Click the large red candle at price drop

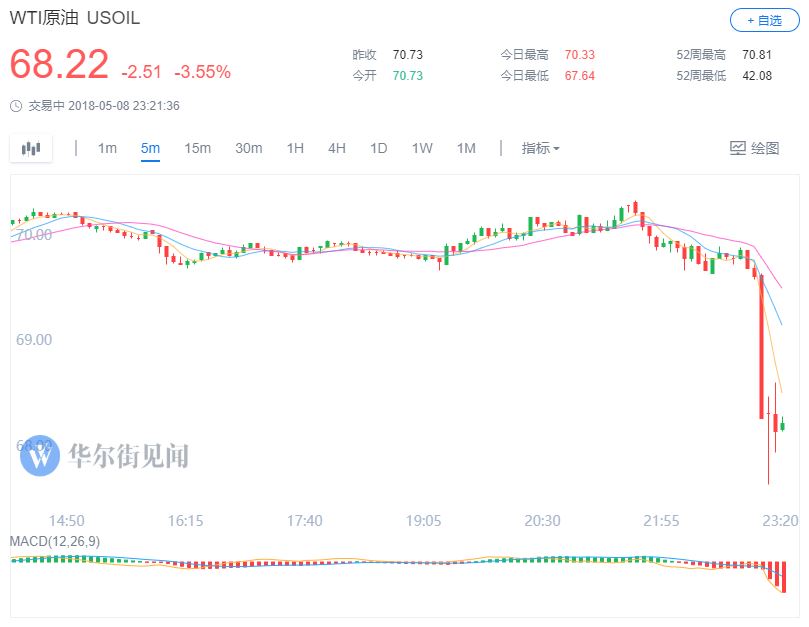click(761, 345)
